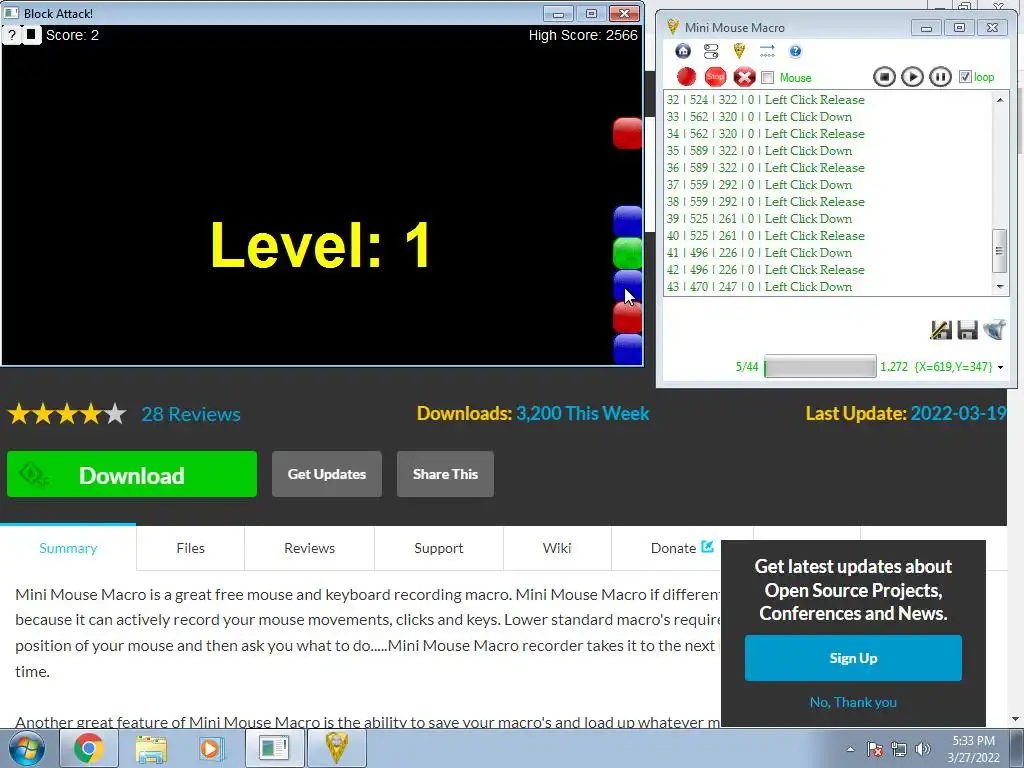Play the macro with the play button
Viewport: 1024px width, 768px height.
pyautogui.click(x=912, y=77)
